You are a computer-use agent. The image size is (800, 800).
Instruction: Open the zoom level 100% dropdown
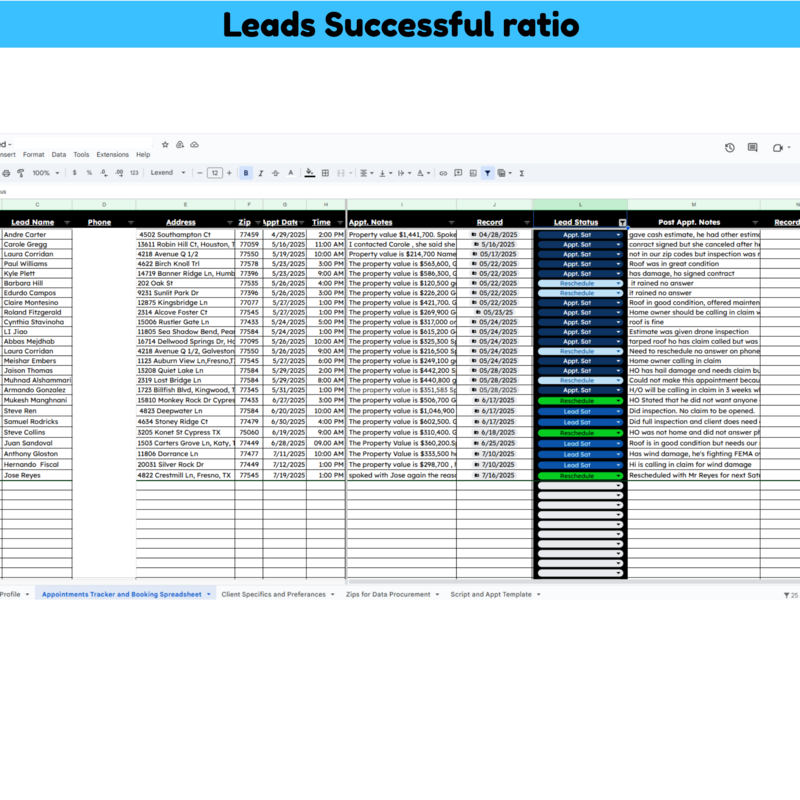coord(46,172)
